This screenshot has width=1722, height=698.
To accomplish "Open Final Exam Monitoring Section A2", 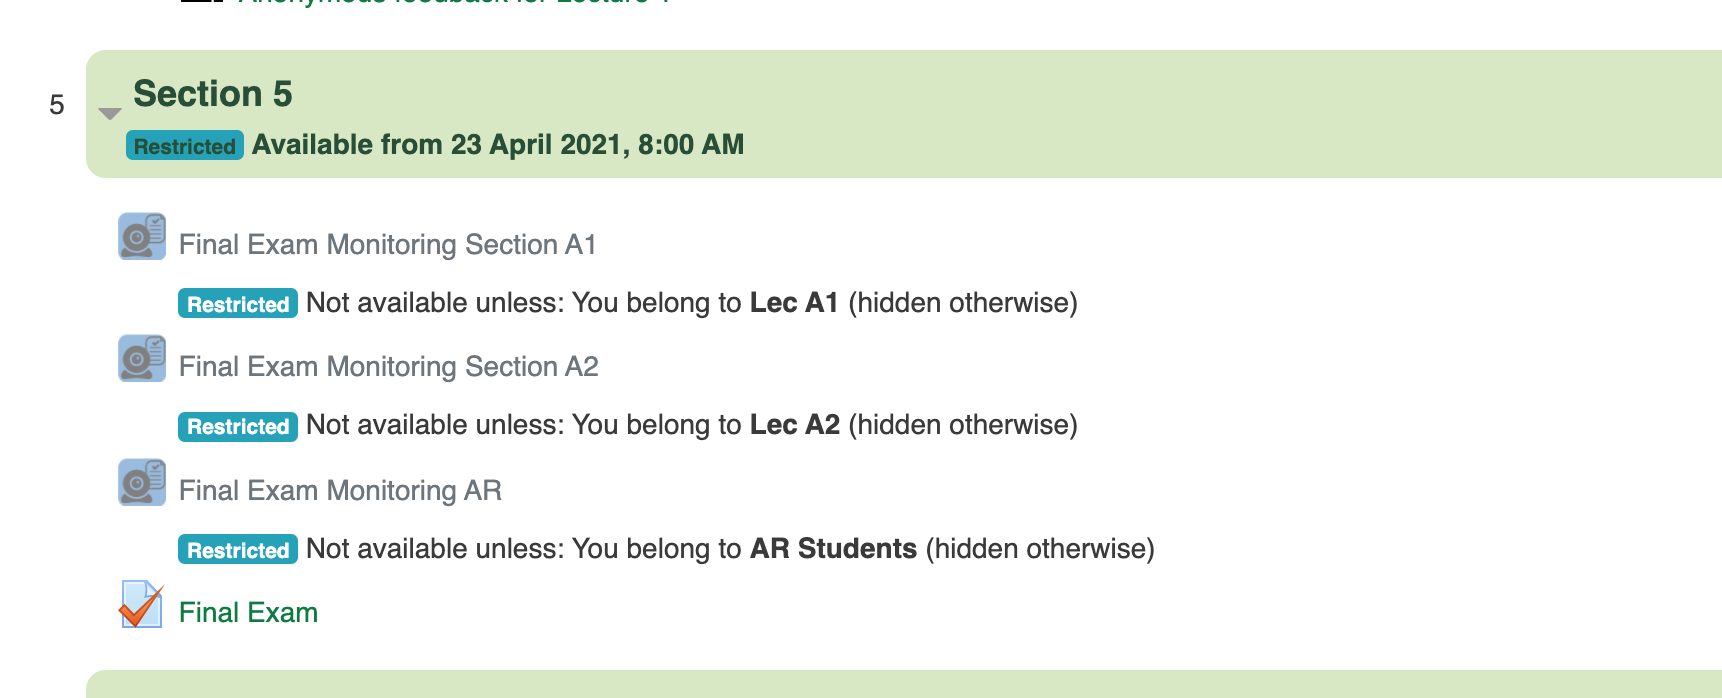I will point(389,367).
